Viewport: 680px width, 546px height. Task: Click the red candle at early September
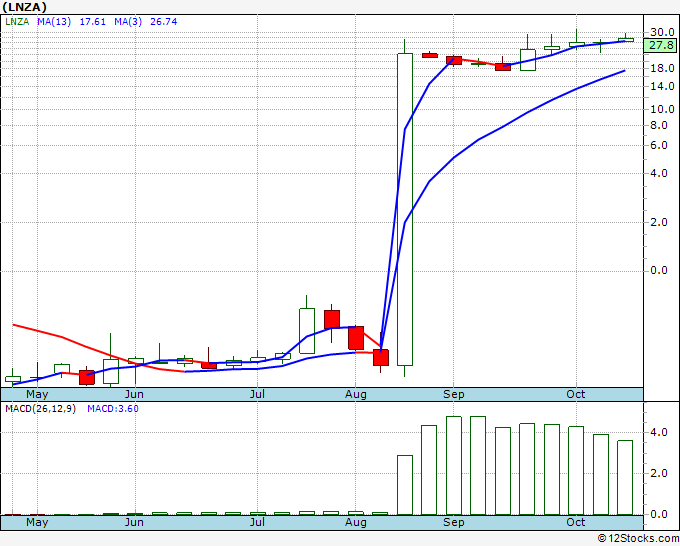(x=454, y=60)
